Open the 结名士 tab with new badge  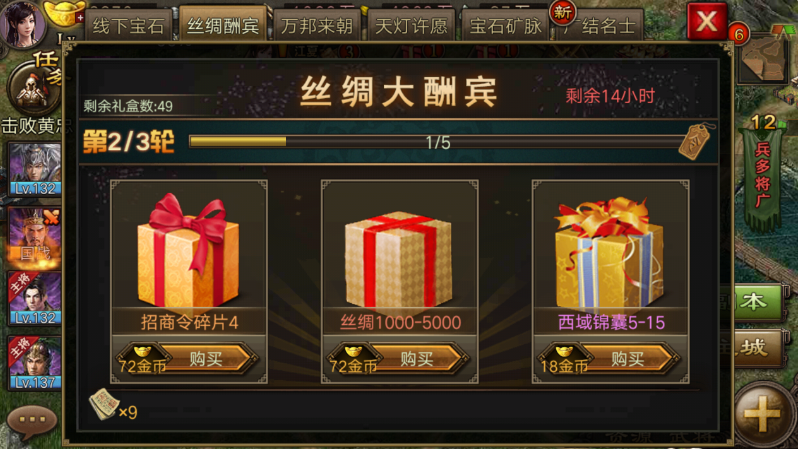tap(601, 25)
